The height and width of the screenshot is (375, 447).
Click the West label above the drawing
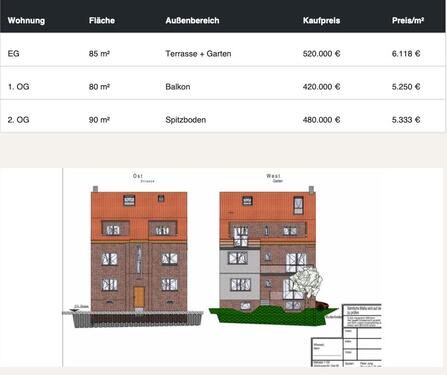point(273,176)
